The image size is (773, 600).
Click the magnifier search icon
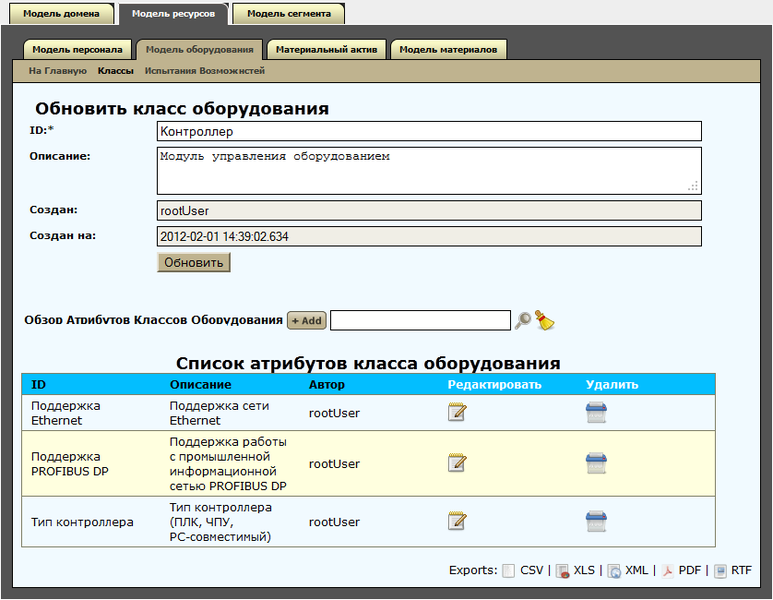pyautogui.click(x=523, y=320)
